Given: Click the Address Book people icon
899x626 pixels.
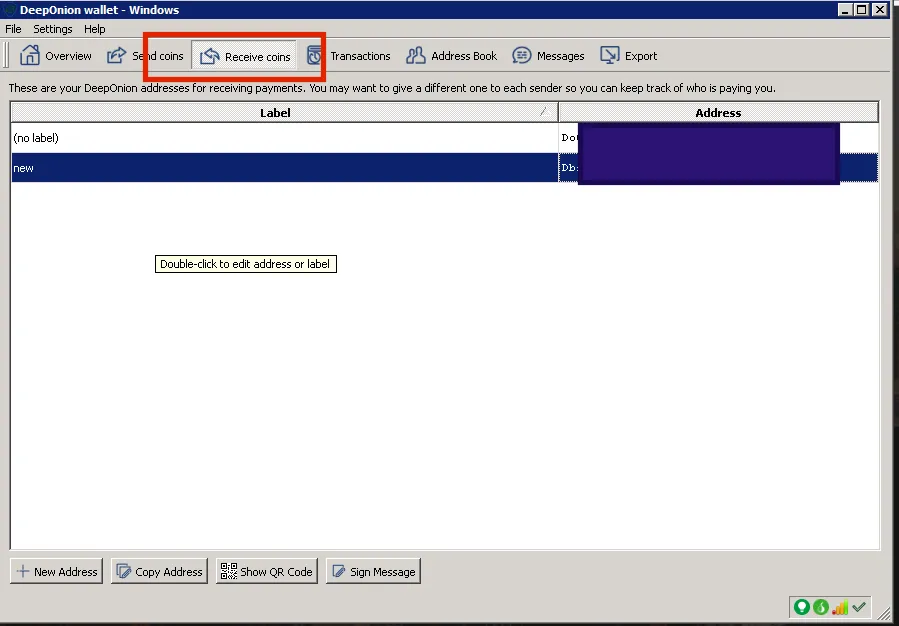Looking at the screenshot, I should pos(416,56).
